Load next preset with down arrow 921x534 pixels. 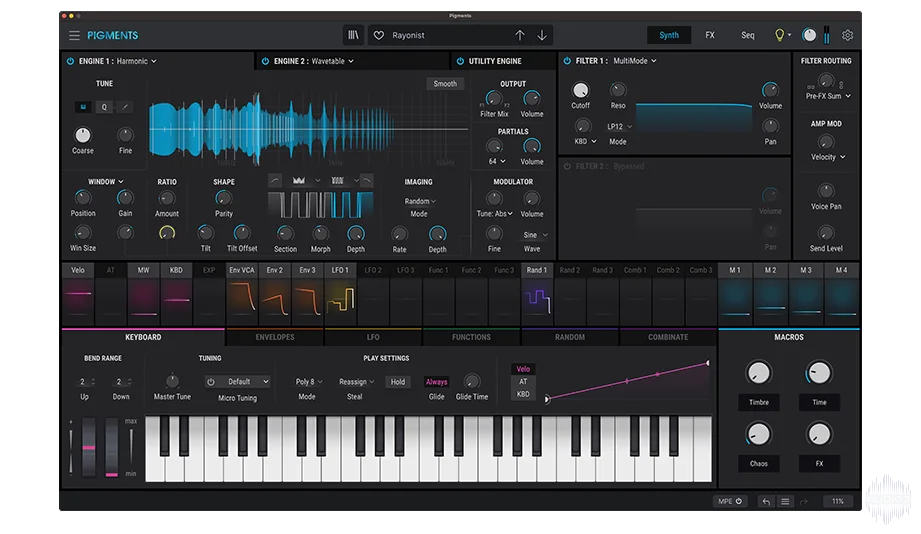click(x=542, y=35)
